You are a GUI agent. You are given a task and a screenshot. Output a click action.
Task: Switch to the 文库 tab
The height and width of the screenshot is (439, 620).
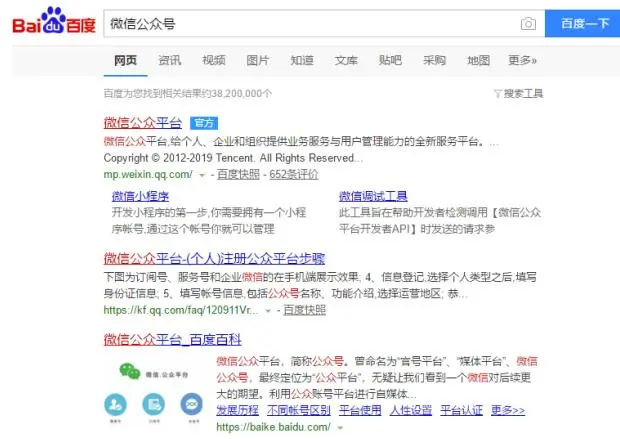(346, 61)
